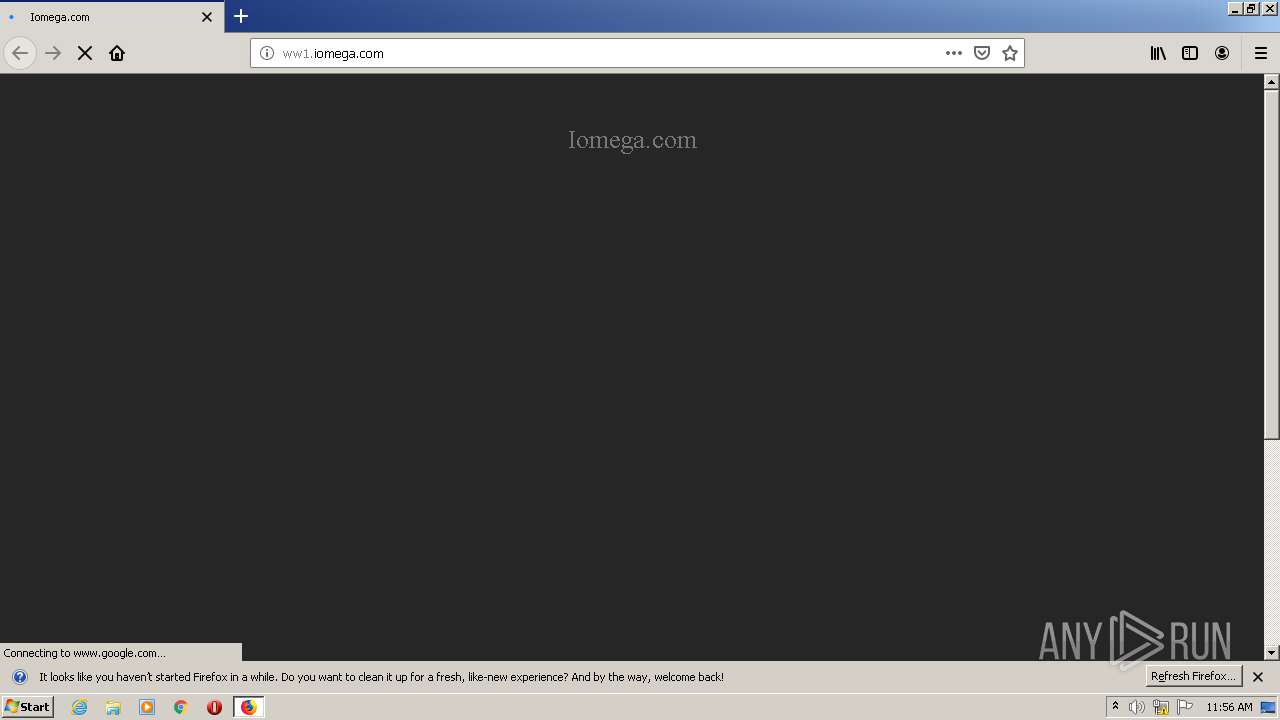The height and width of the screenshot is (720, 1280).
Task: Save page to Pocket
Action: click(982, 53)
